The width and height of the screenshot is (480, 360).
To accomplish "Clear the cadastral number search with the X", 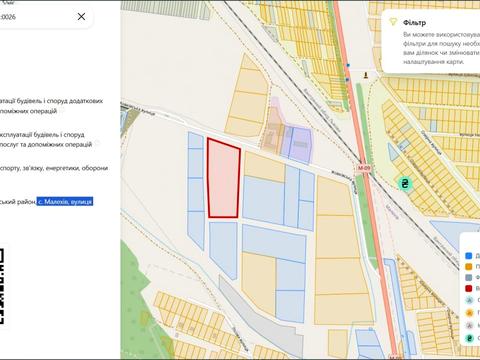I will (81, 16).
